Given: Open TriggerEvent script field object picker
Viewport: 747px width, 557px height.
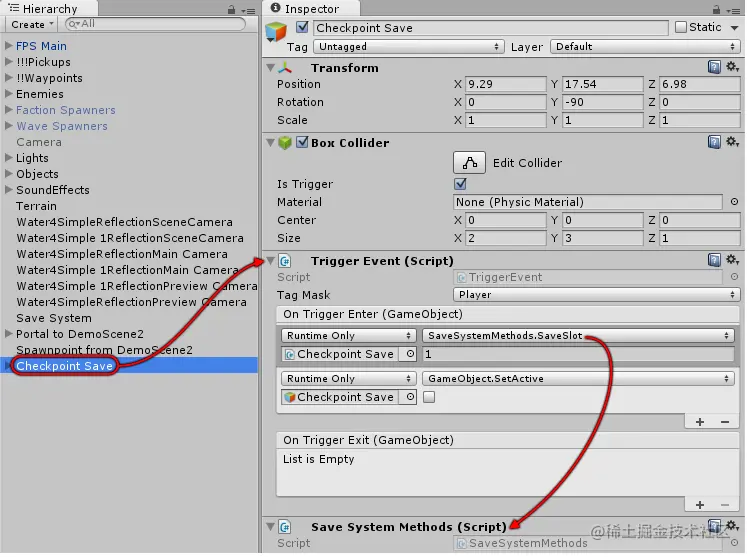Looking at the screenshot, I should 734,277.
